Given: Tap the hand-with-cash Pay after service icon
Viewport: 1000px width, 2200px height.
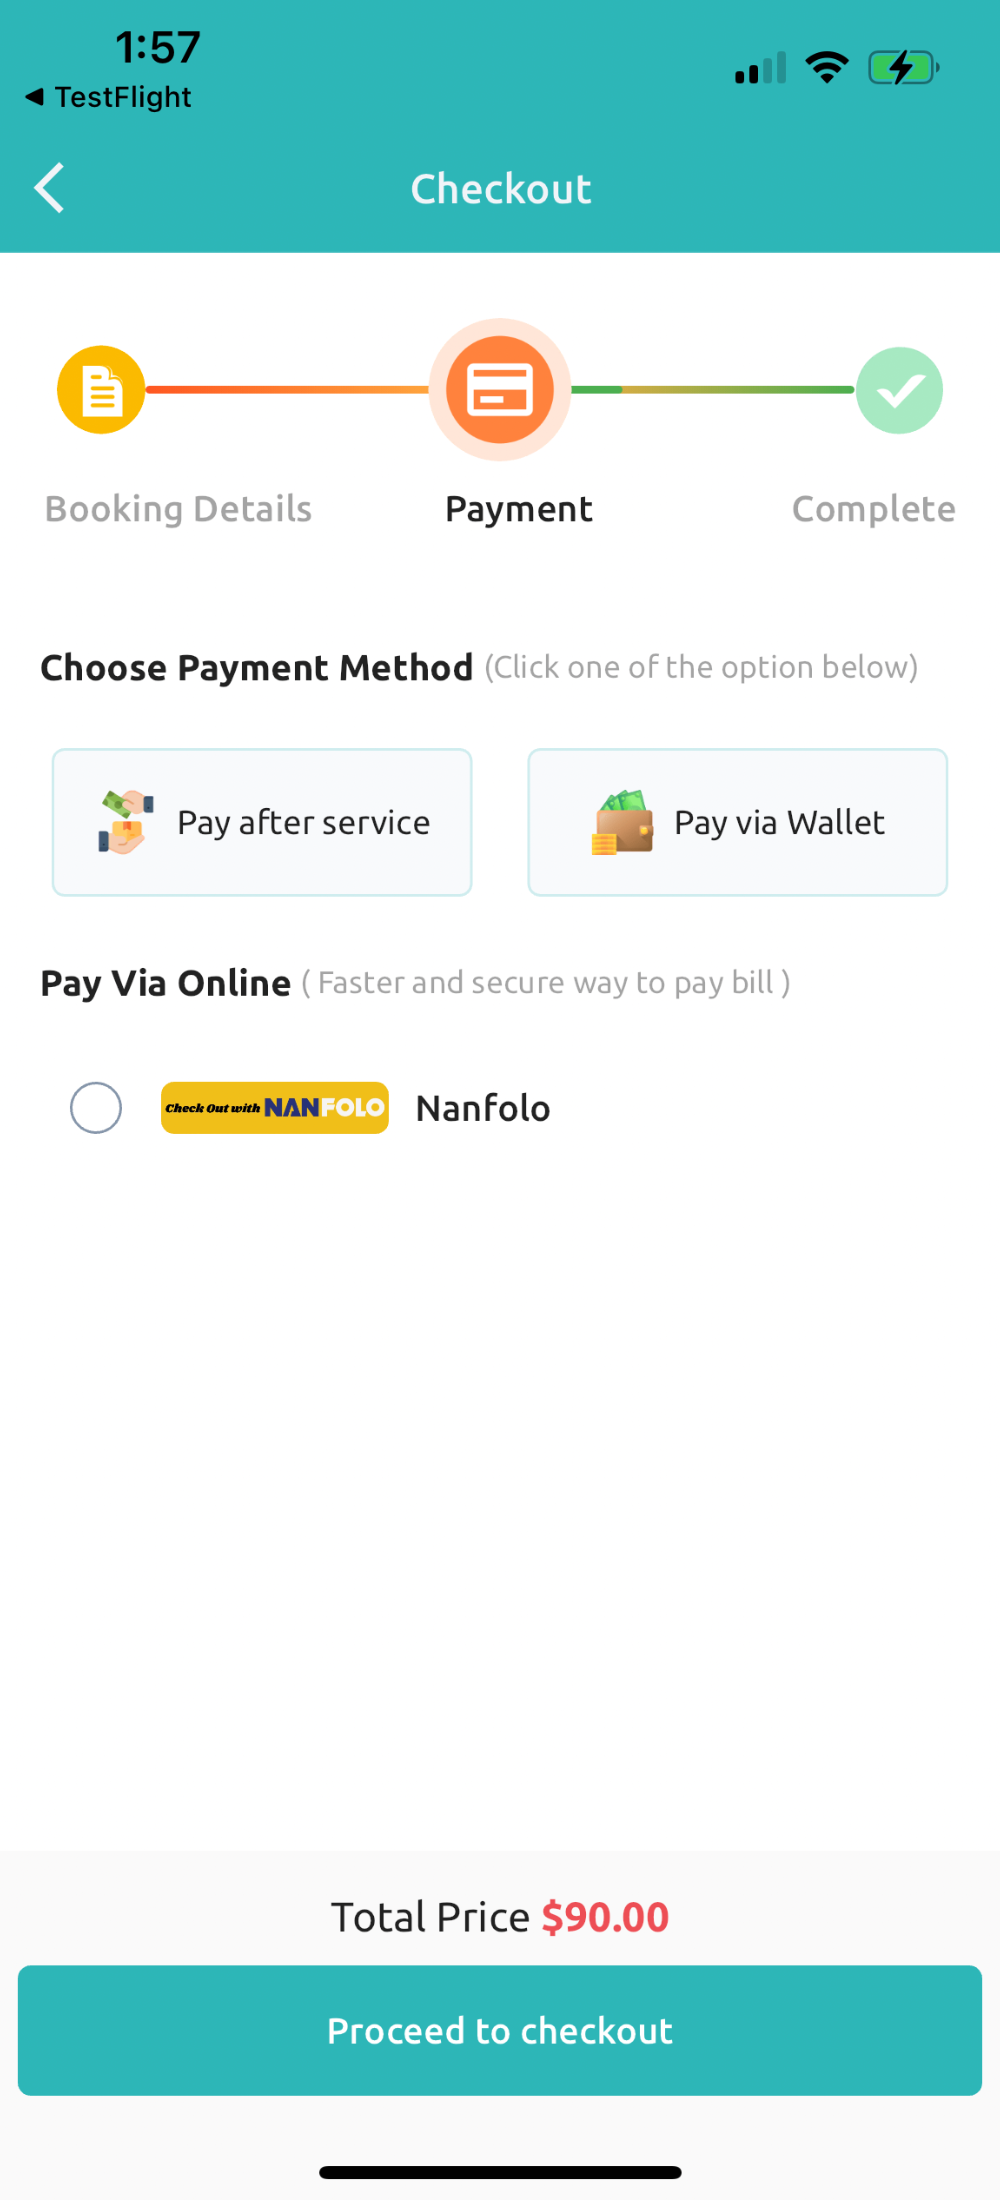Looking at the screenshot, I should 125,822.
